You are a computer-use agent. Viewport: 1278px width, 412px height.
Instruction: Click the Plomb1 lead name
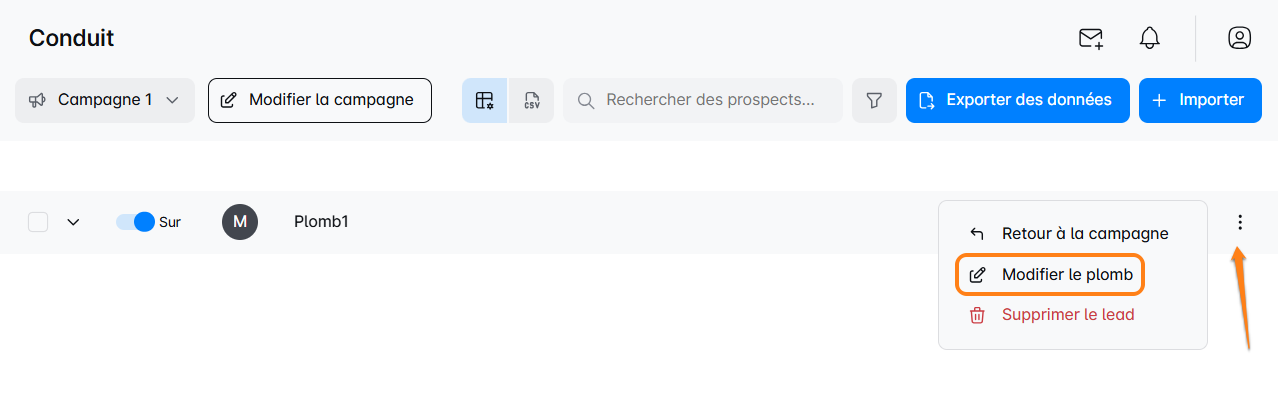click(321, 222)
